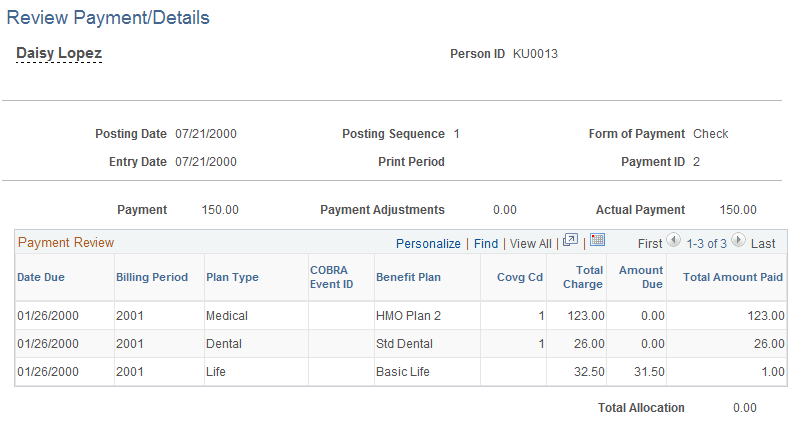The height and width of the screenshot is (423, 796).
Task: Sort by Total Charge column header
Action: click(x=583, y=277)
